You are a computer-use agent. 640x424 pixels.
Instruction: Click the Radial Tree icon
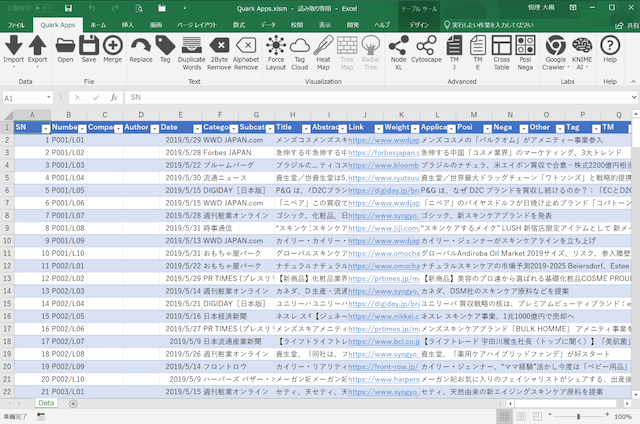click(371, 45)
